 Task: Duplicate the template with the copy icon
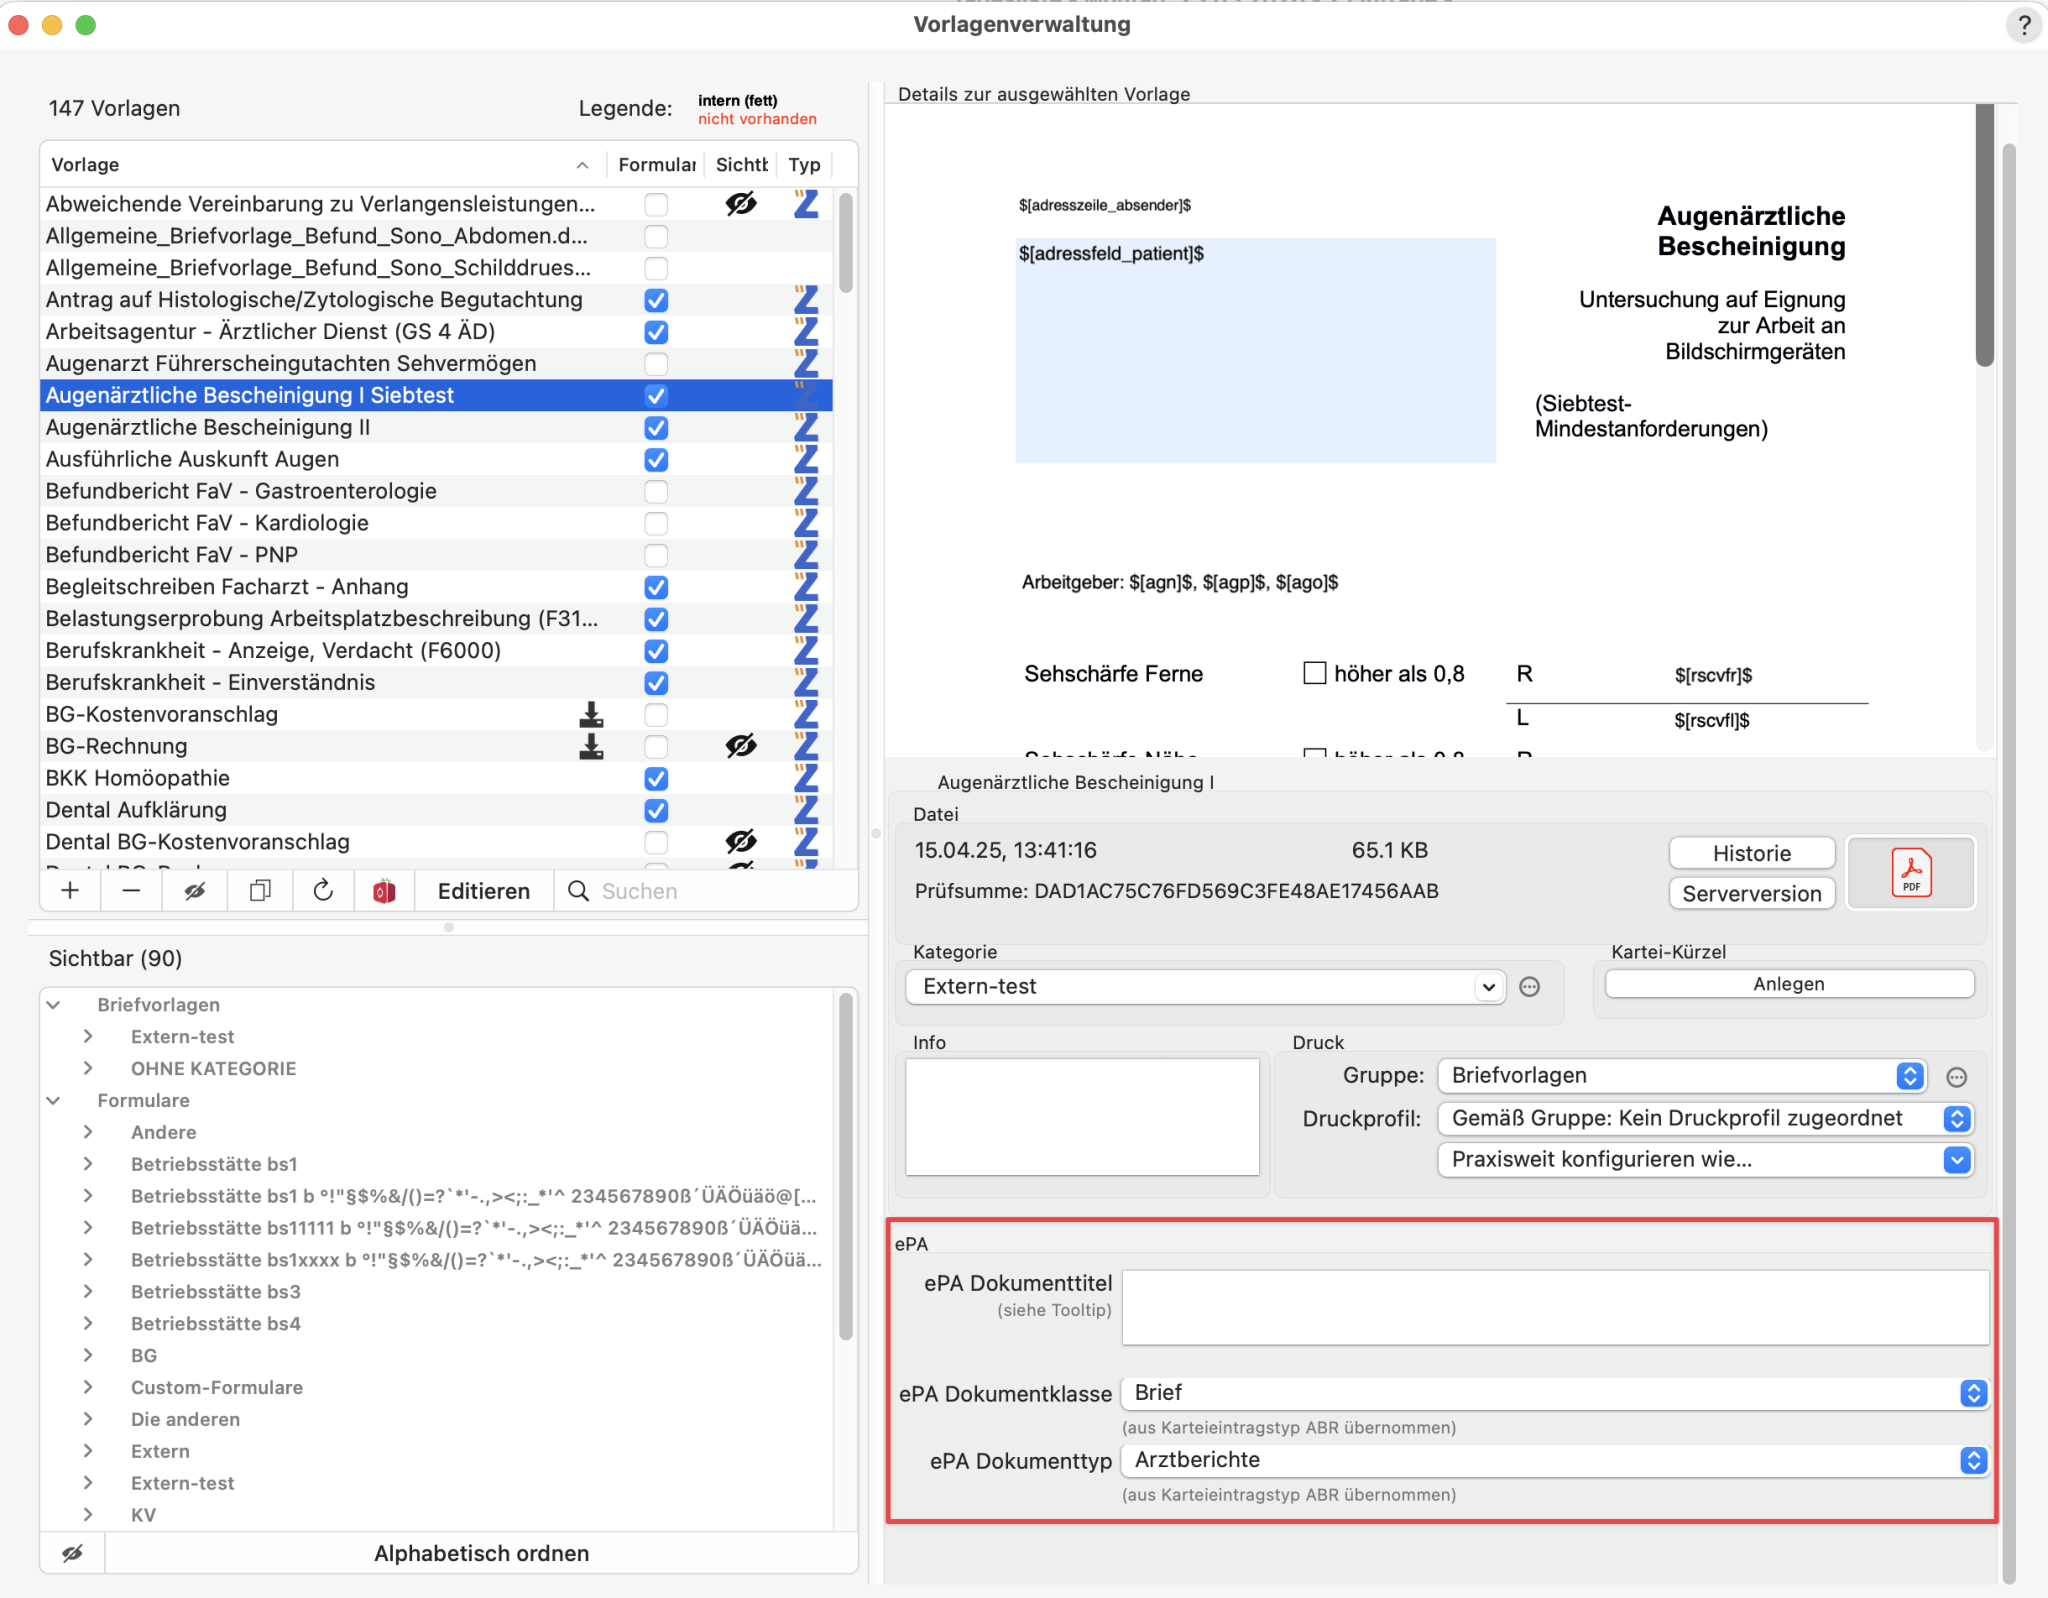(x=260, y=890)
